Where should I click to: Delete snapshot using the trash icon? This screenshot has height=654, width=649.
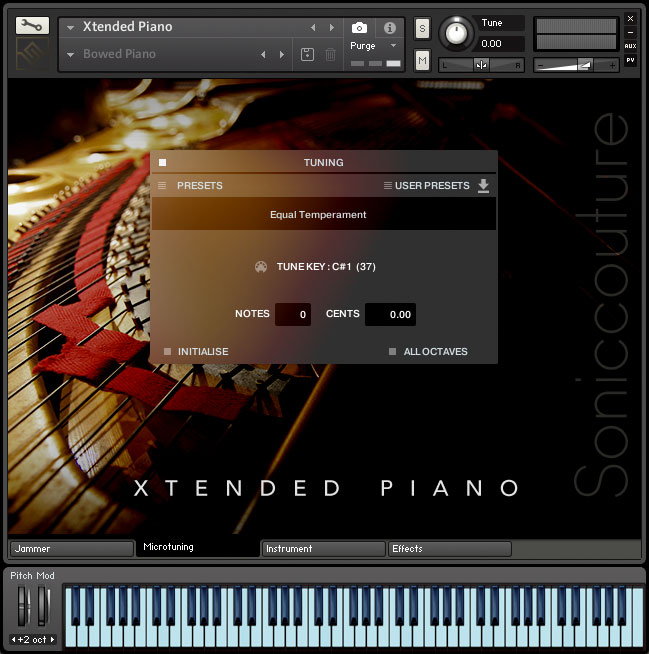tap(330, 54)
